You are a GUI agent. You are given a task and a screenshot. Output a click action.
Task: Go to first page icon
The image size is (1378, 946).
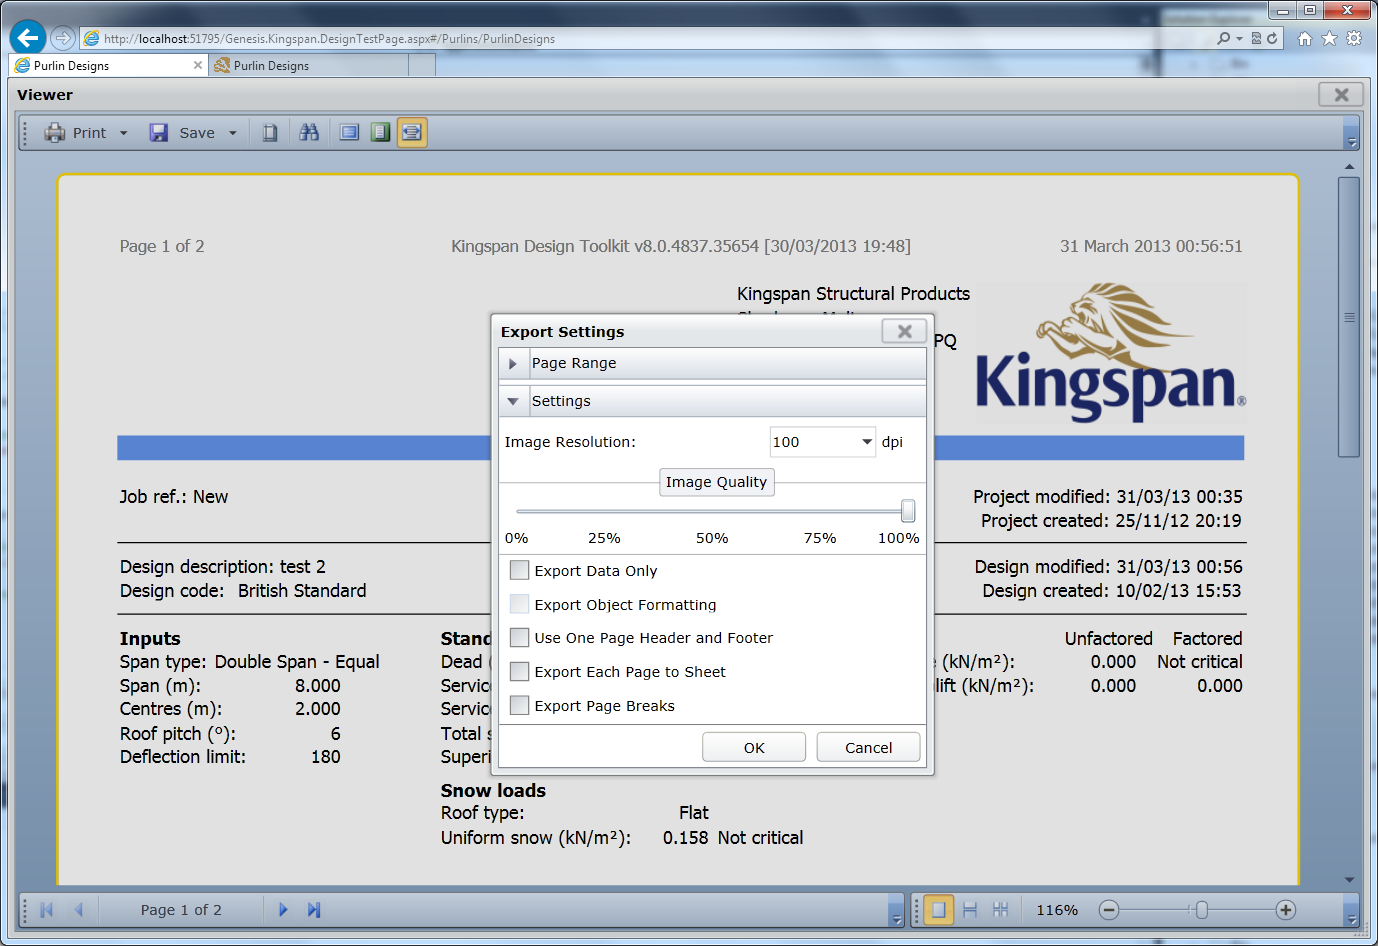click(46, 910)
